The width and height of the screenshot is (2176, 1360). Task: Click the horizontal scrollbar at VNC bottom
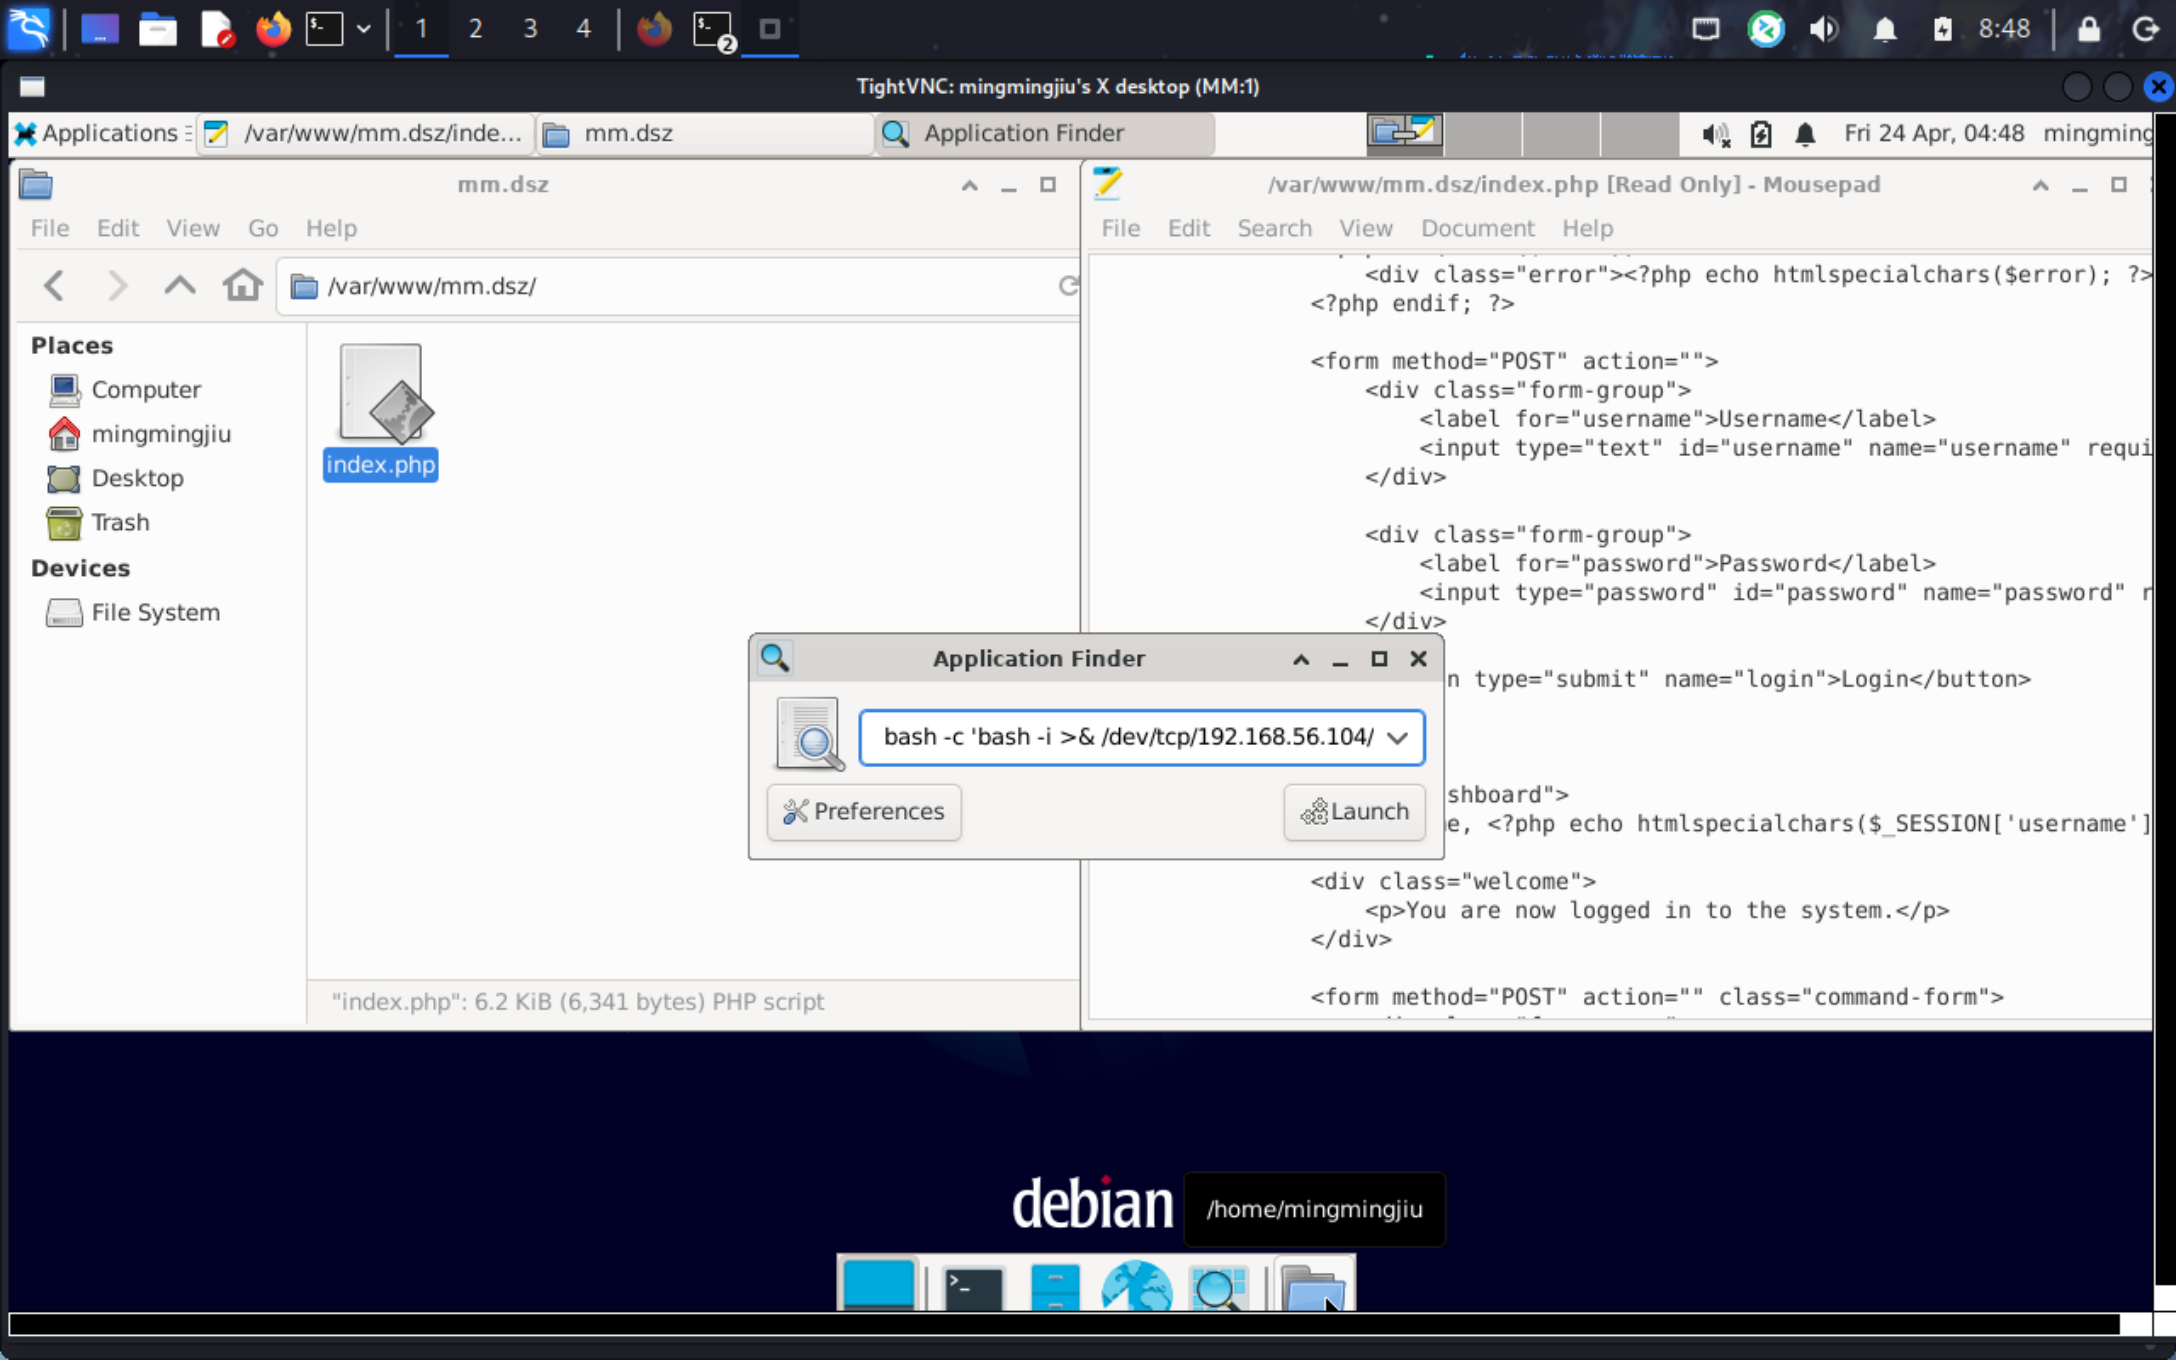point(1062,1324)
